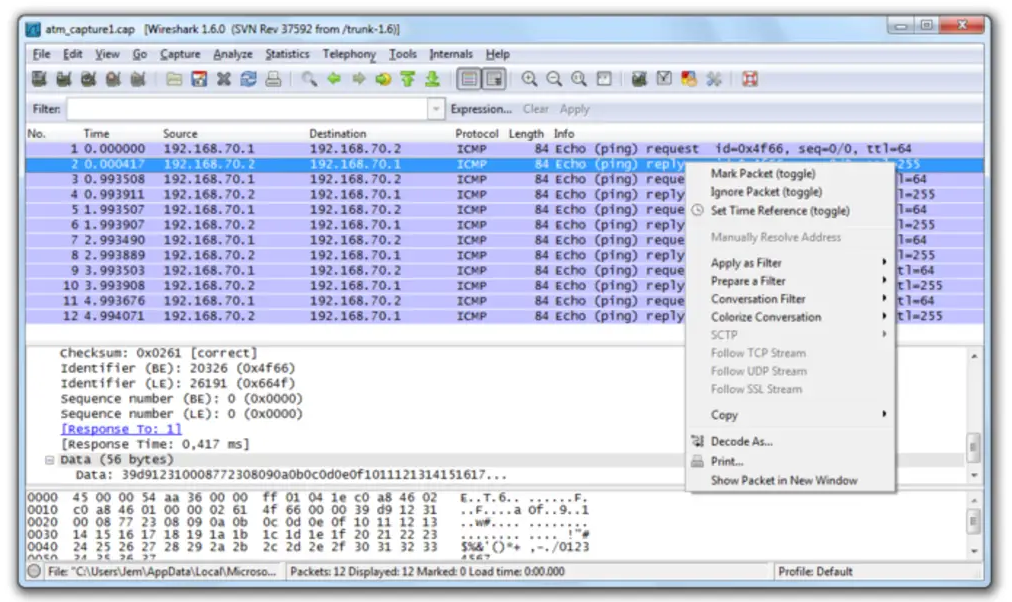Open the Analyze menu
The height and width of the screenshot is (602, 1012).
tap(233, 54)
